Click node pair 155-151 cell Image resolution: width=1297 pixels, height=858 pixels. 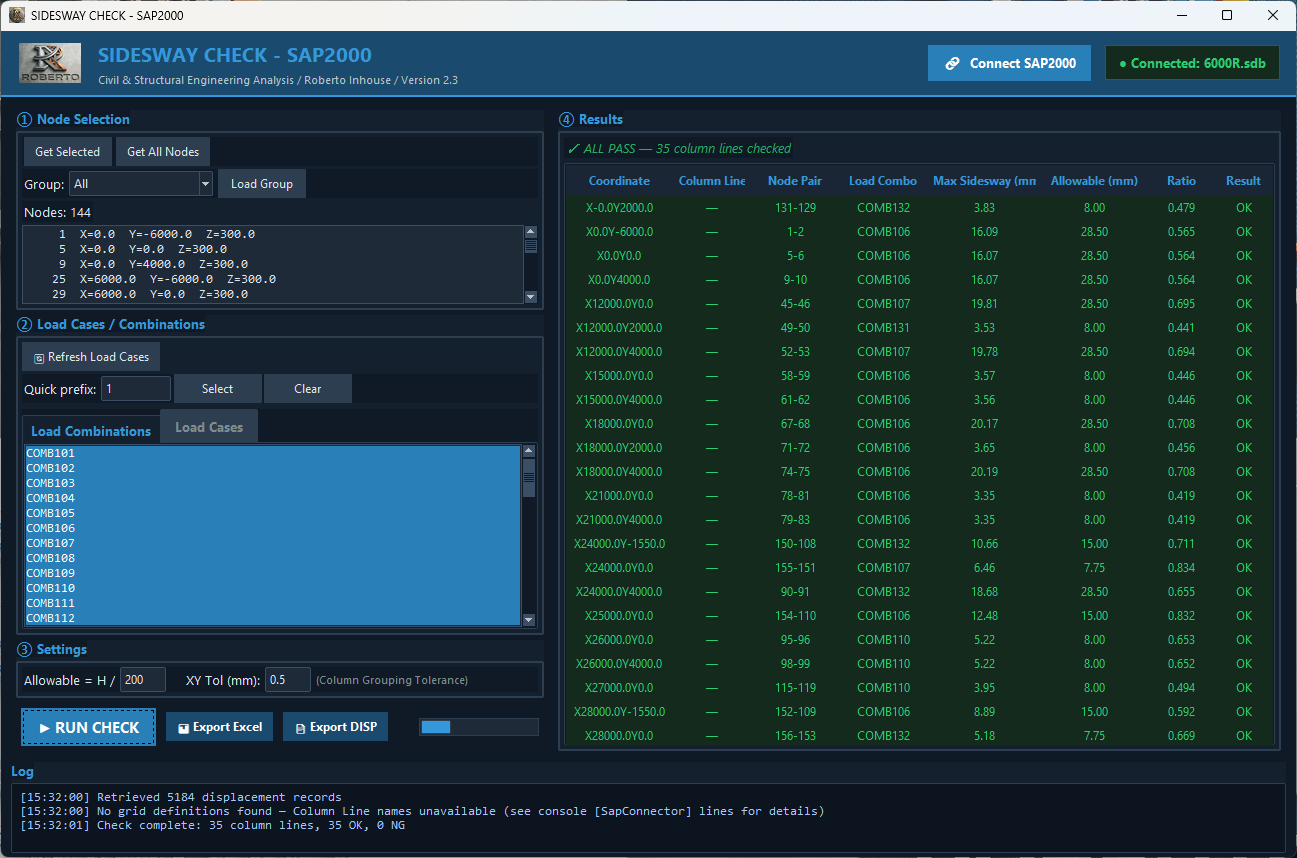[x=795, y=568]
